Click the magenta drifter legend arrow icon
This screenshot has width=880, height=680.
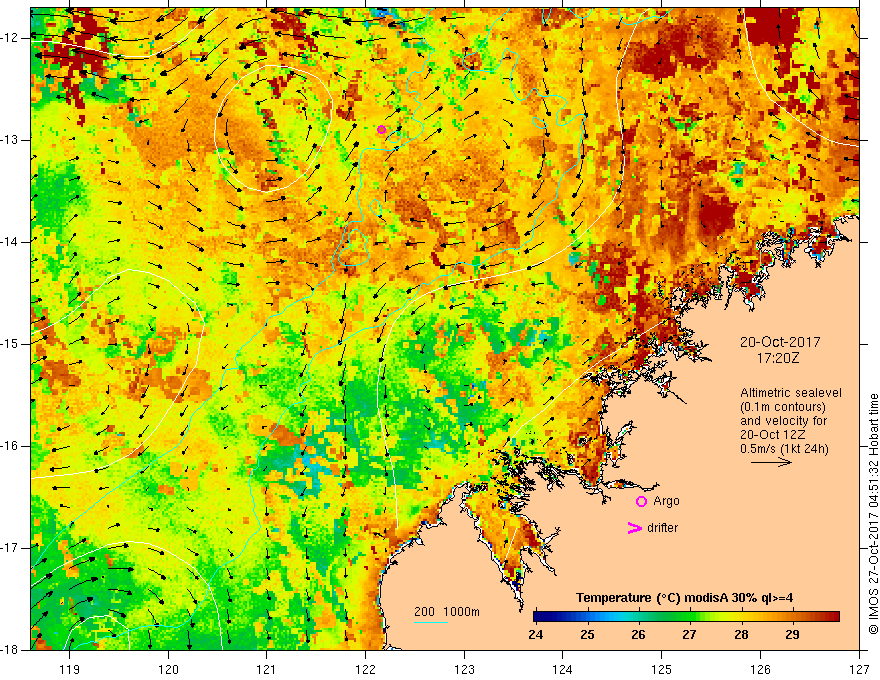[635, 528]
